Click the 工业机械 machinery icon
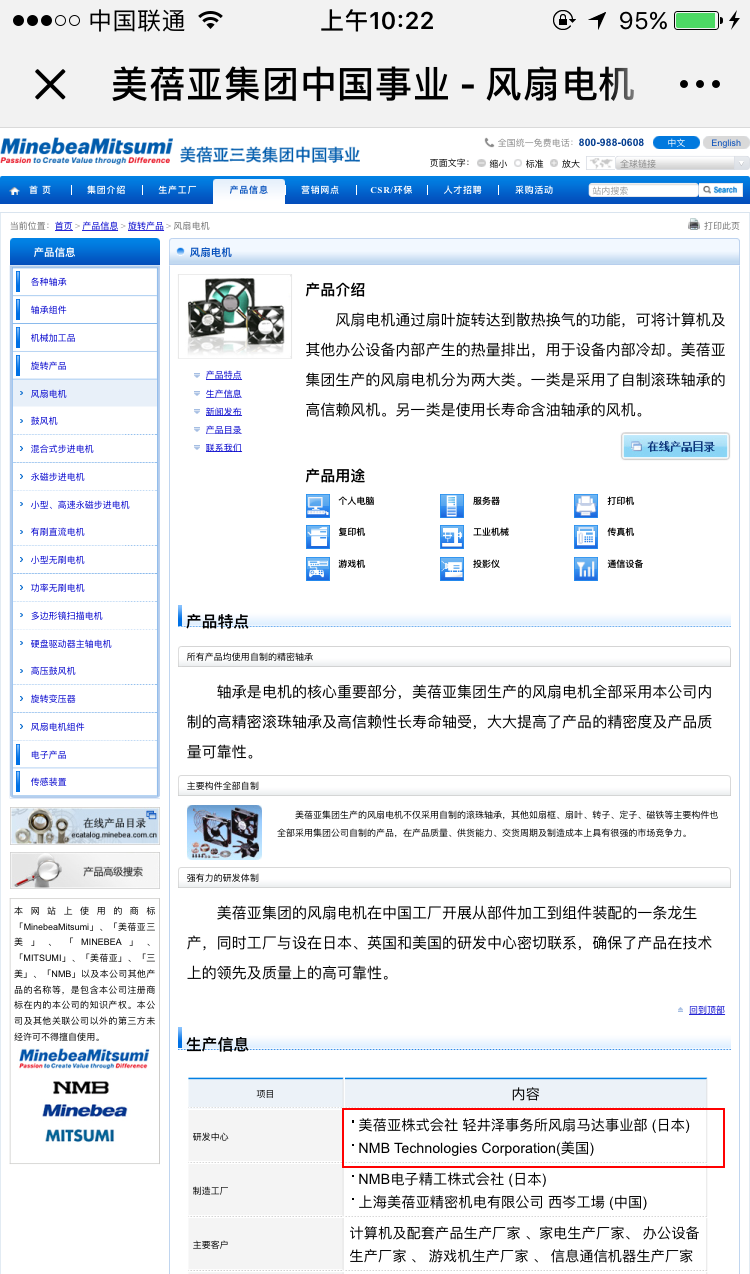The image size is (750, 1274). point(452,536)
